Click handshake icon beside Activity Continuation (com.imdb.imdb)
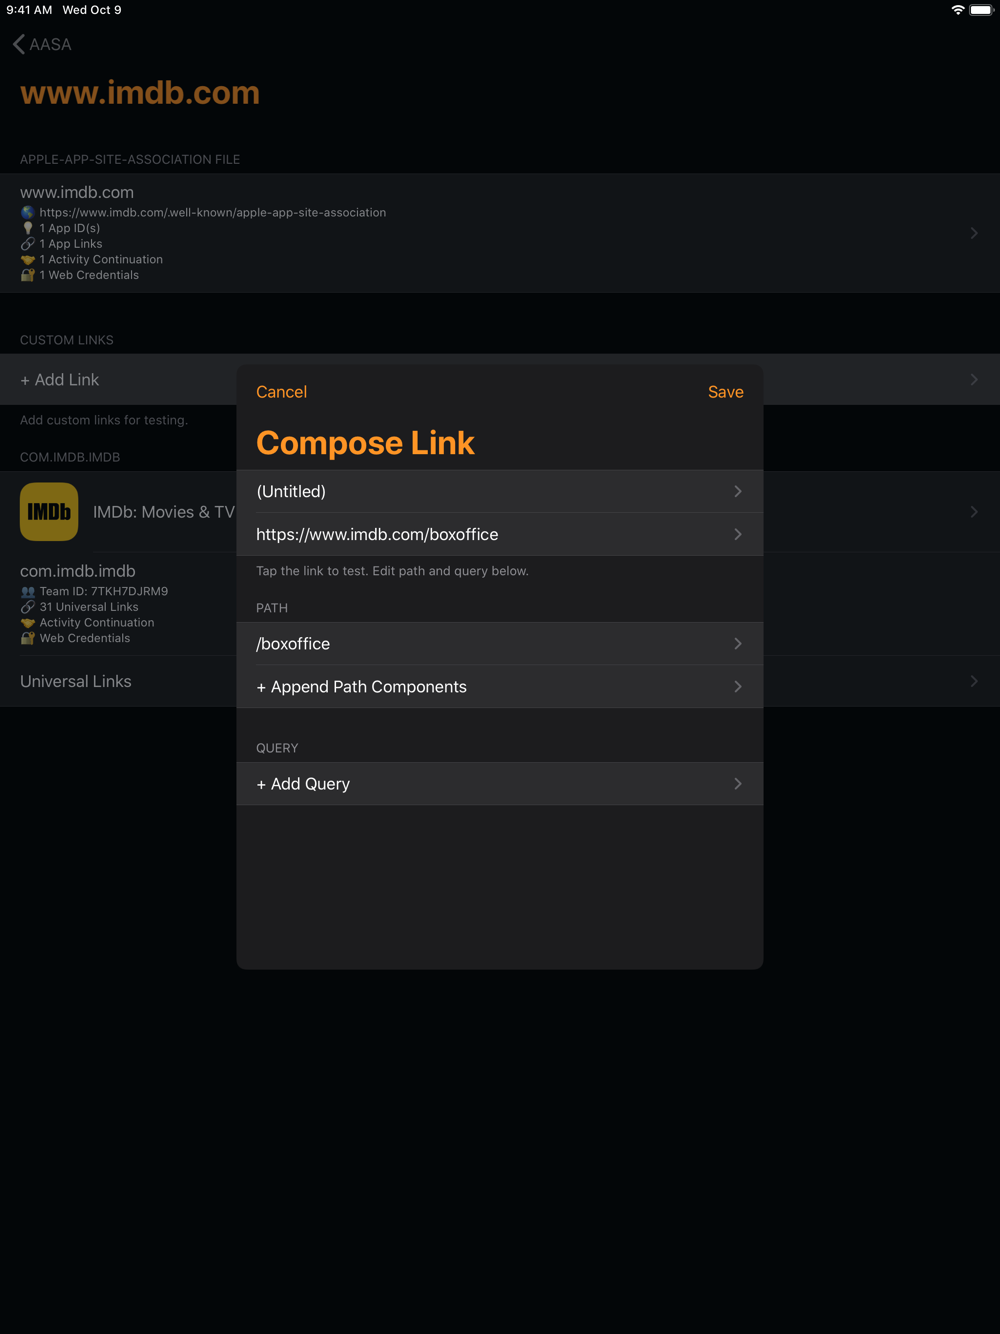1000x1334 pixels. (28, 623)
